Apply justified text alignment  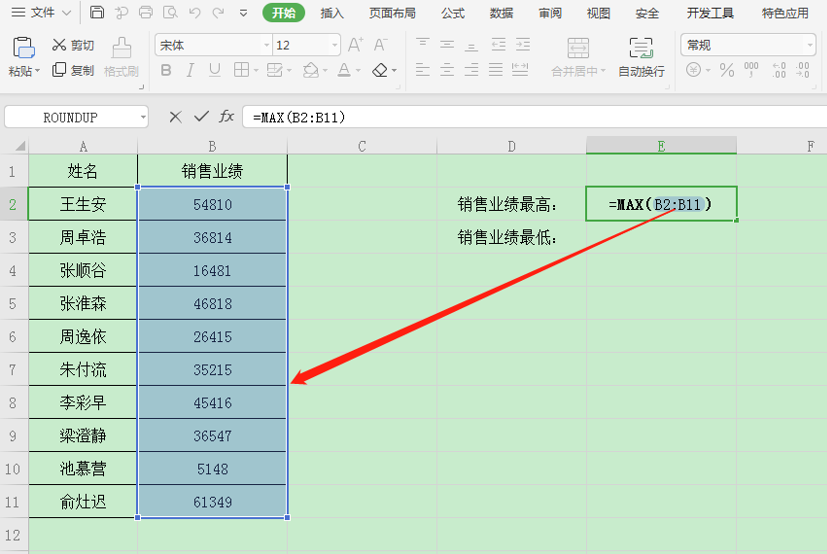pyautogui.click(x=495, y=70)
